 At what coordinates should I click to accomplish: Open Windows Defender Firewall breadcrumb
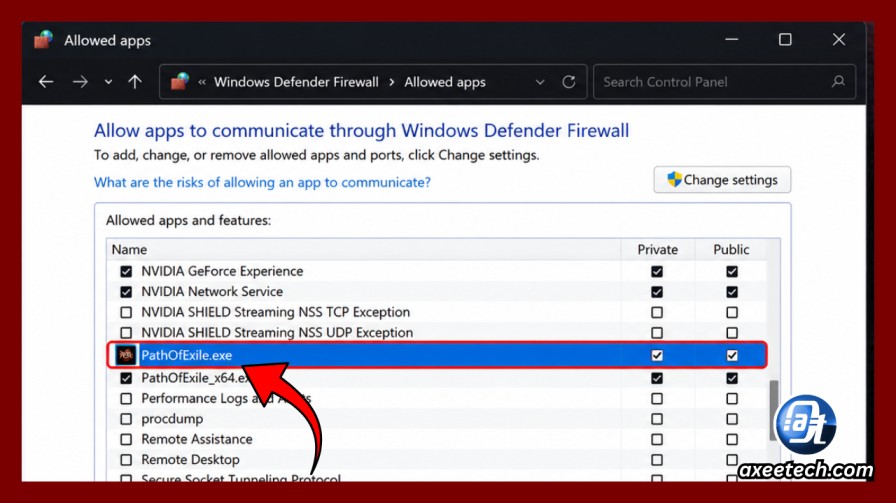coord(296,82)
